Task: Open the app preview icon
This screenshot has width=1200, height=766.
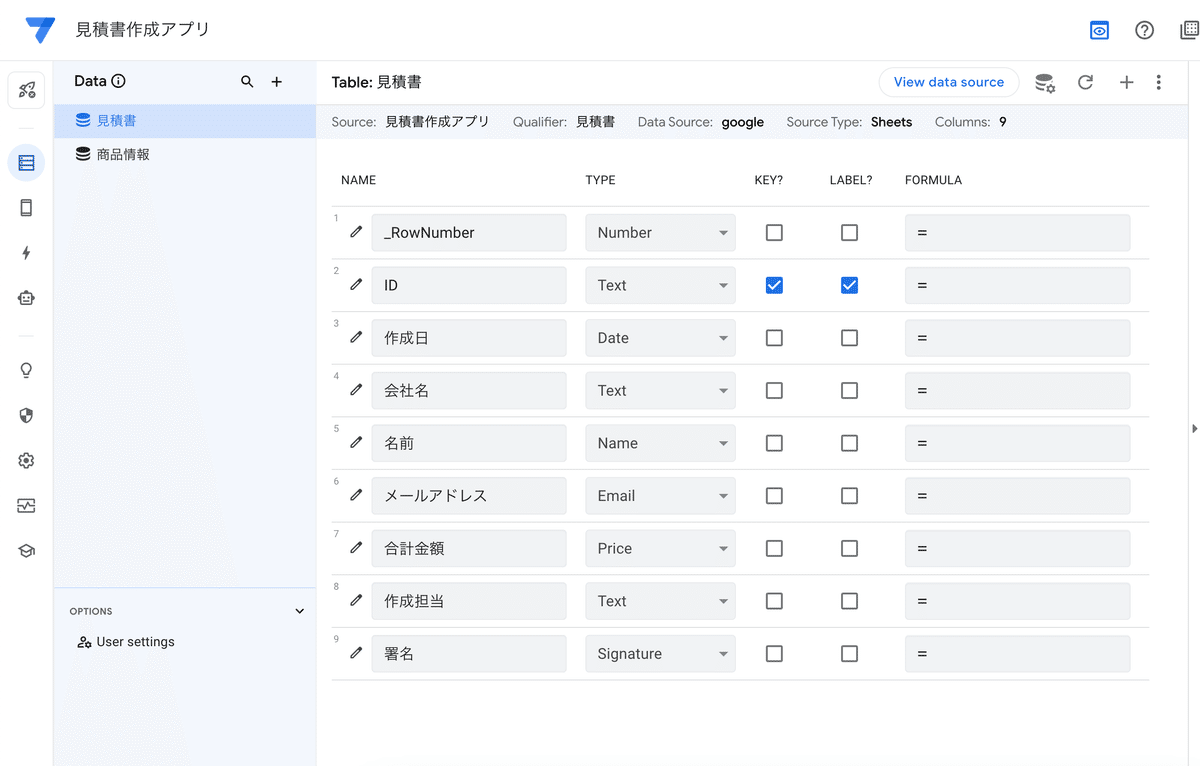Action: [1099, 30]
